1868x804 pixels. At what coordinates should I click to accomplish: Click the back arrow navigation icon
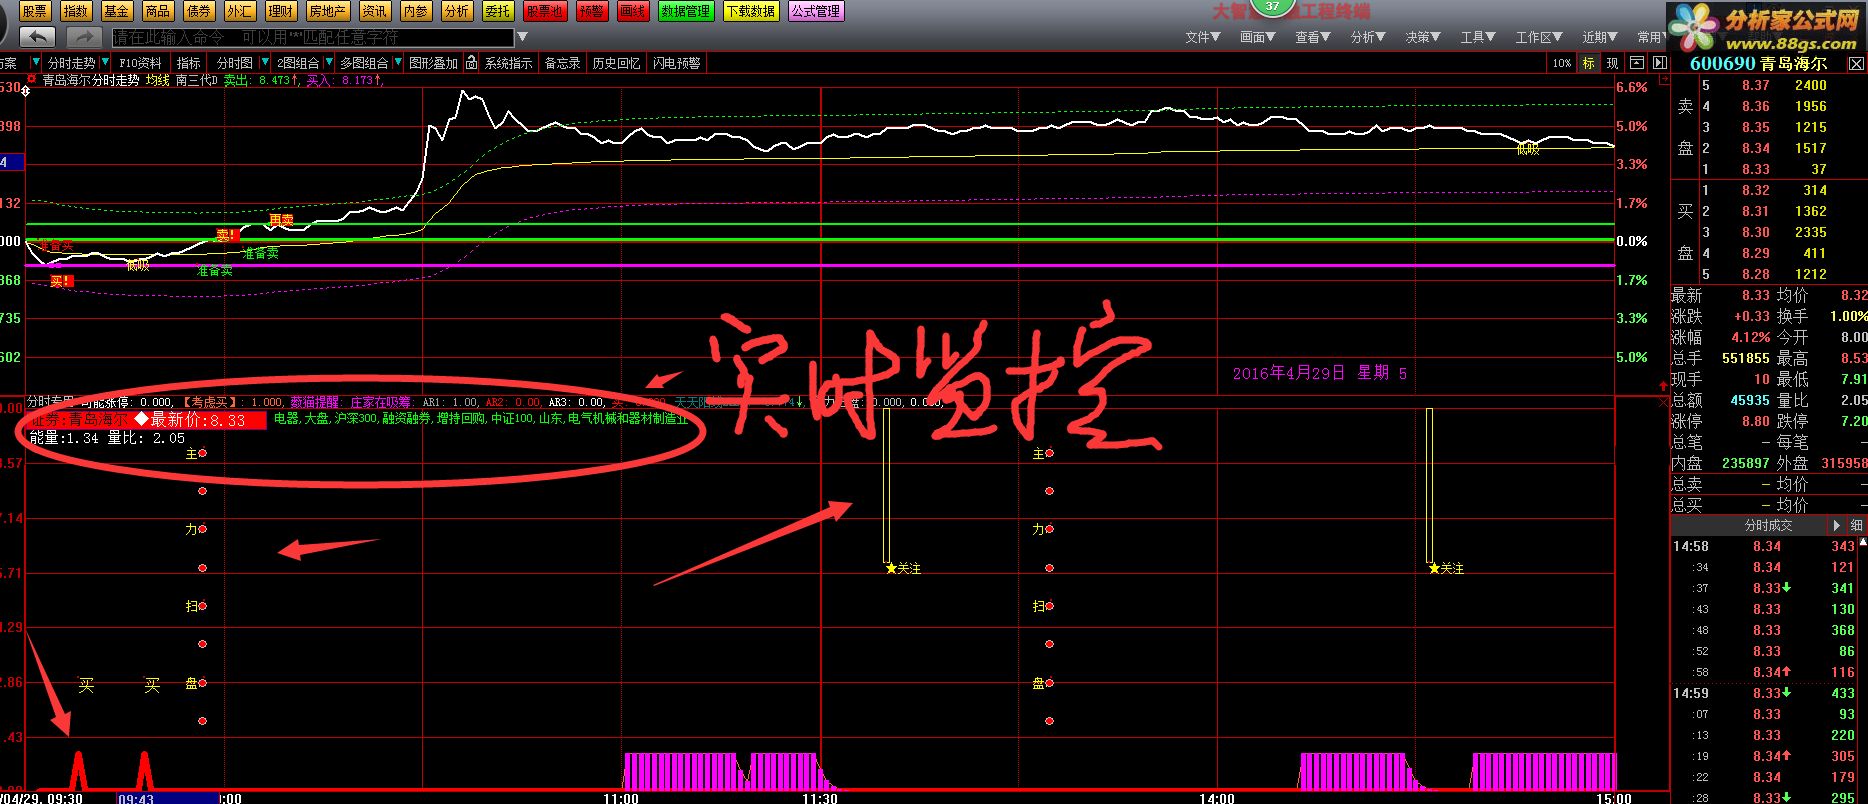click(x=37, y=37)
